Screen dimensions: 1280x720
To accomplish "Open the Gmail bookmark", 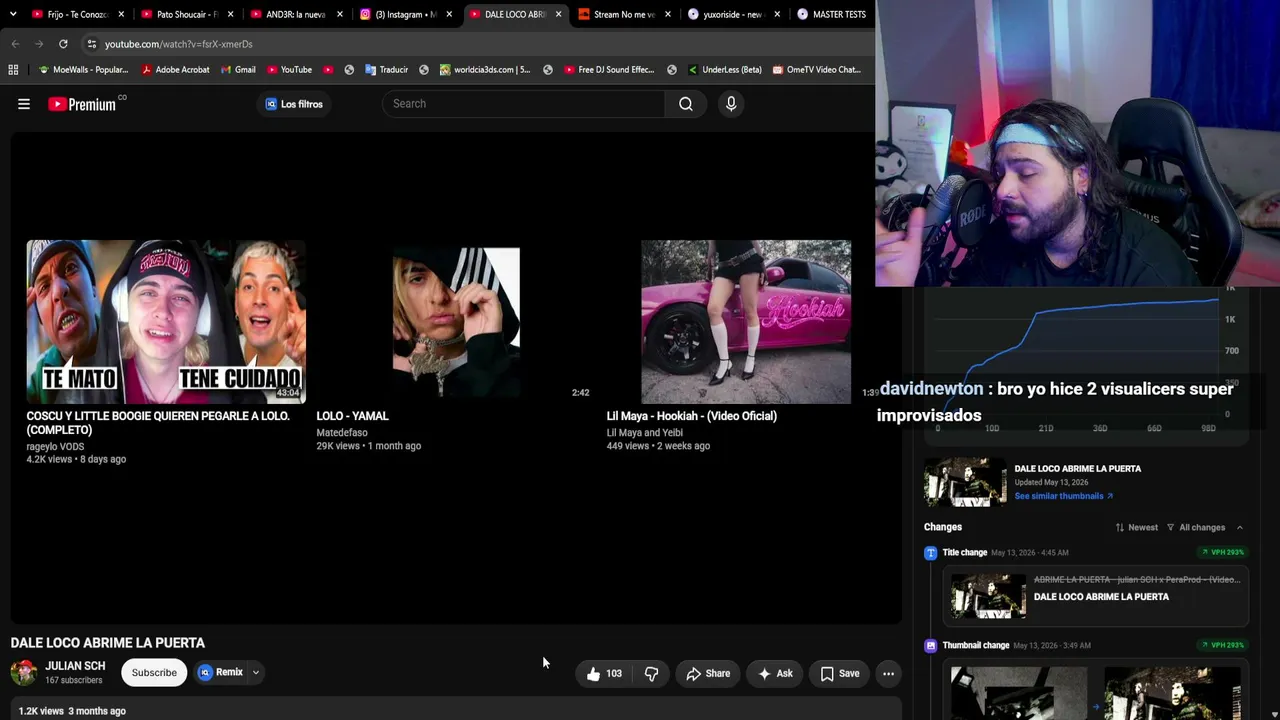I will (x=238, y=70).
